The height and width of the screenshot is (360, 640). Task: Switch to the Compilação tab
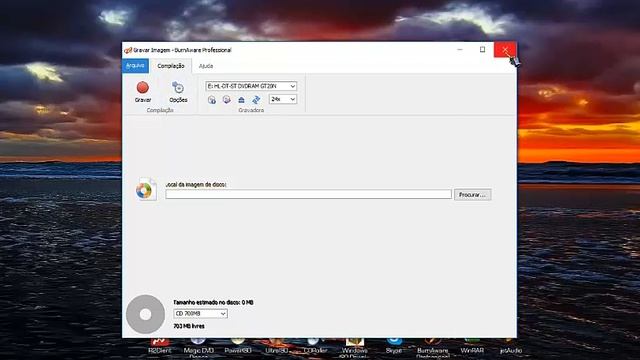171,66
